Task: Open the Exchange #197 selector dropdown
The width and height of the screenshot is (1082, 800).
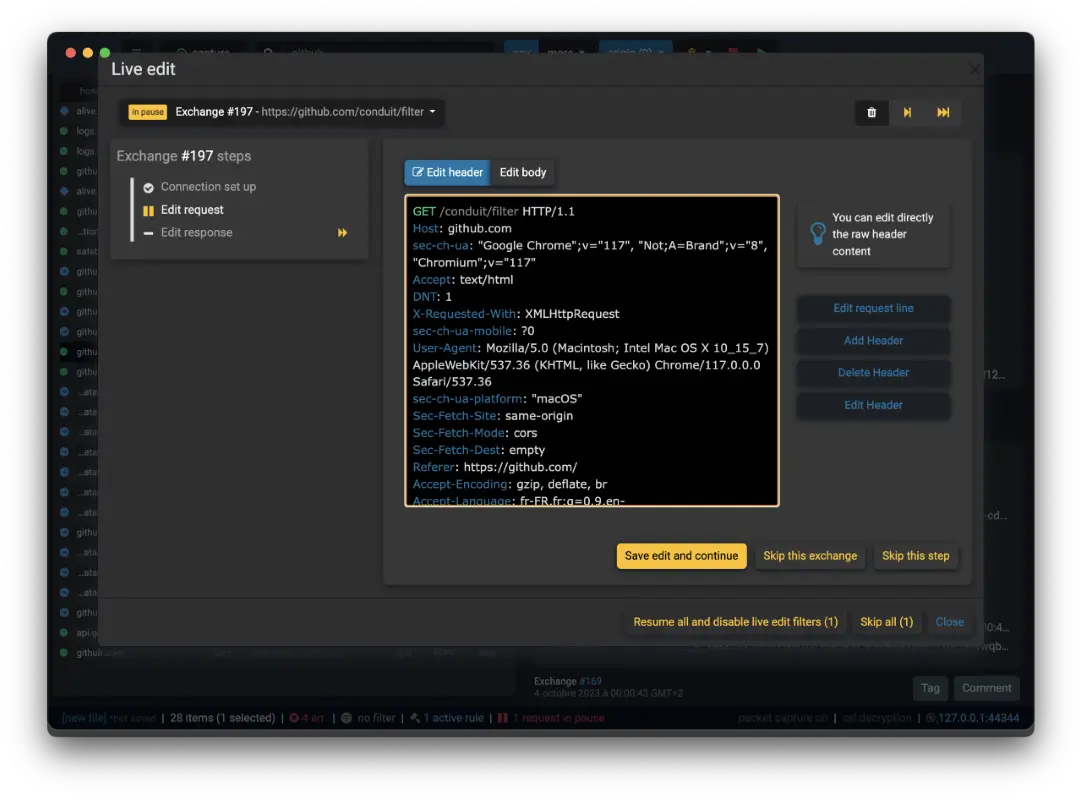Action: pyautogui.click(x=282, y=112)
